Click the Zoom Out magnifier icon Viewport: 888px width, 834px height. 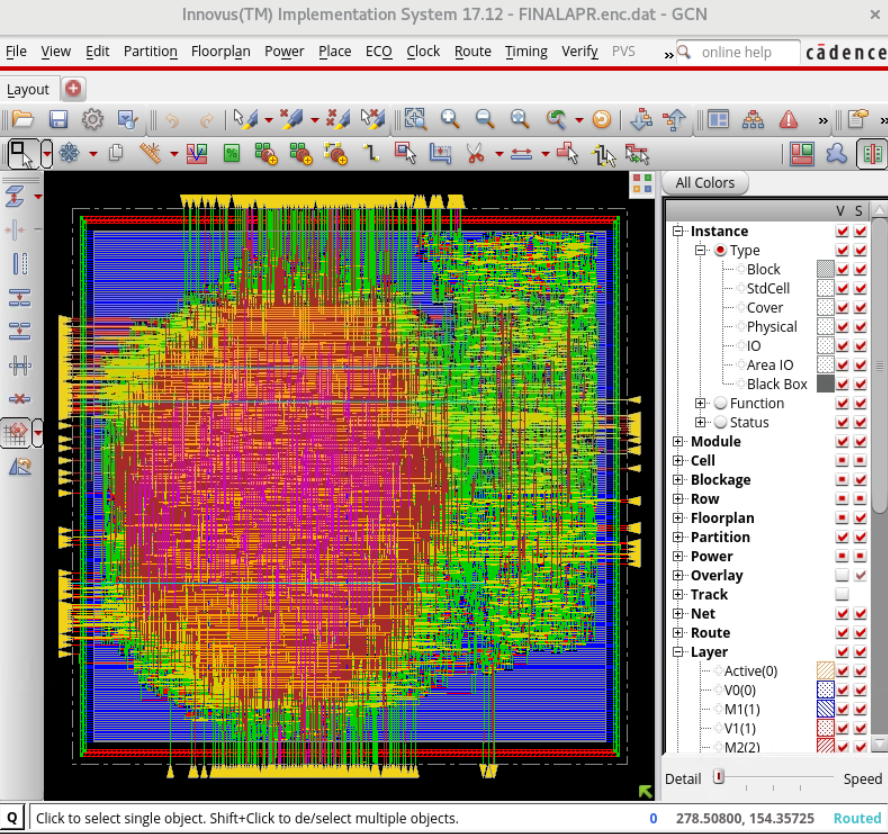(485, 119)
